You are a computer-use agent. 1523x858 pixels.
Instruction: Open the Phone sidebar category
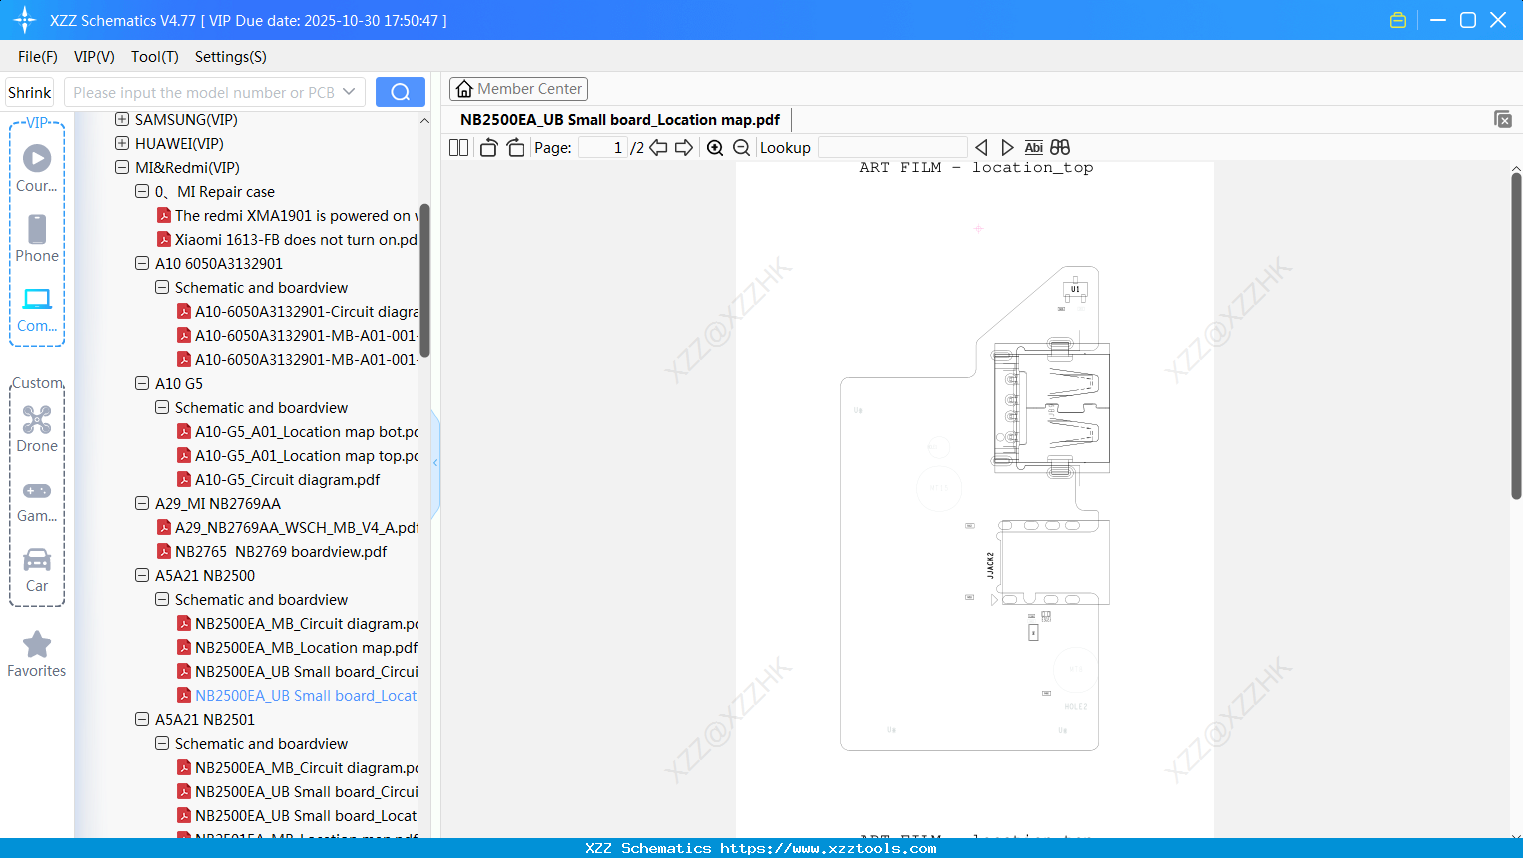click(37, 238)
